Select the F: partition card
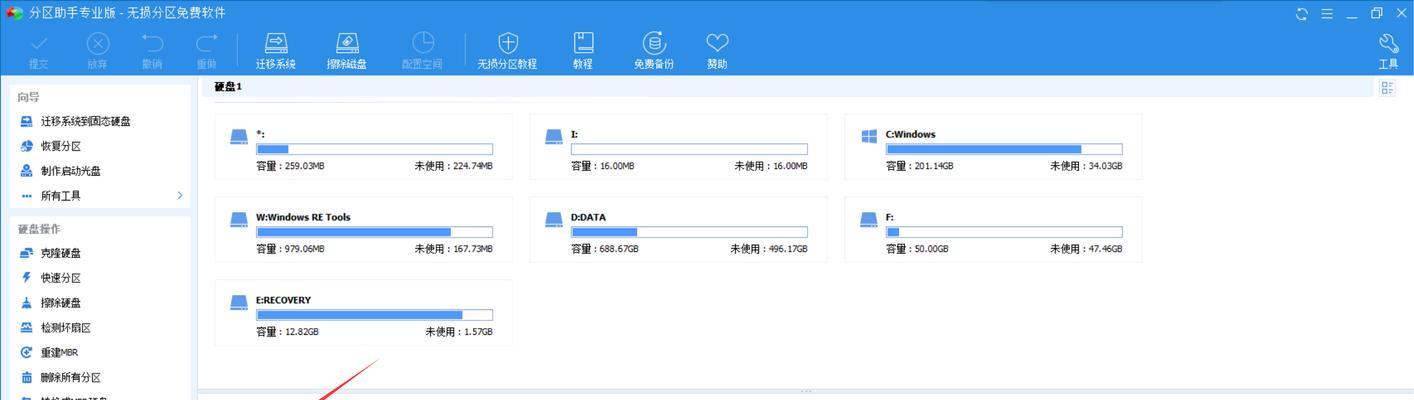Image resolution: width=1414 pixels, height=400 pixels. click(993, 229)
